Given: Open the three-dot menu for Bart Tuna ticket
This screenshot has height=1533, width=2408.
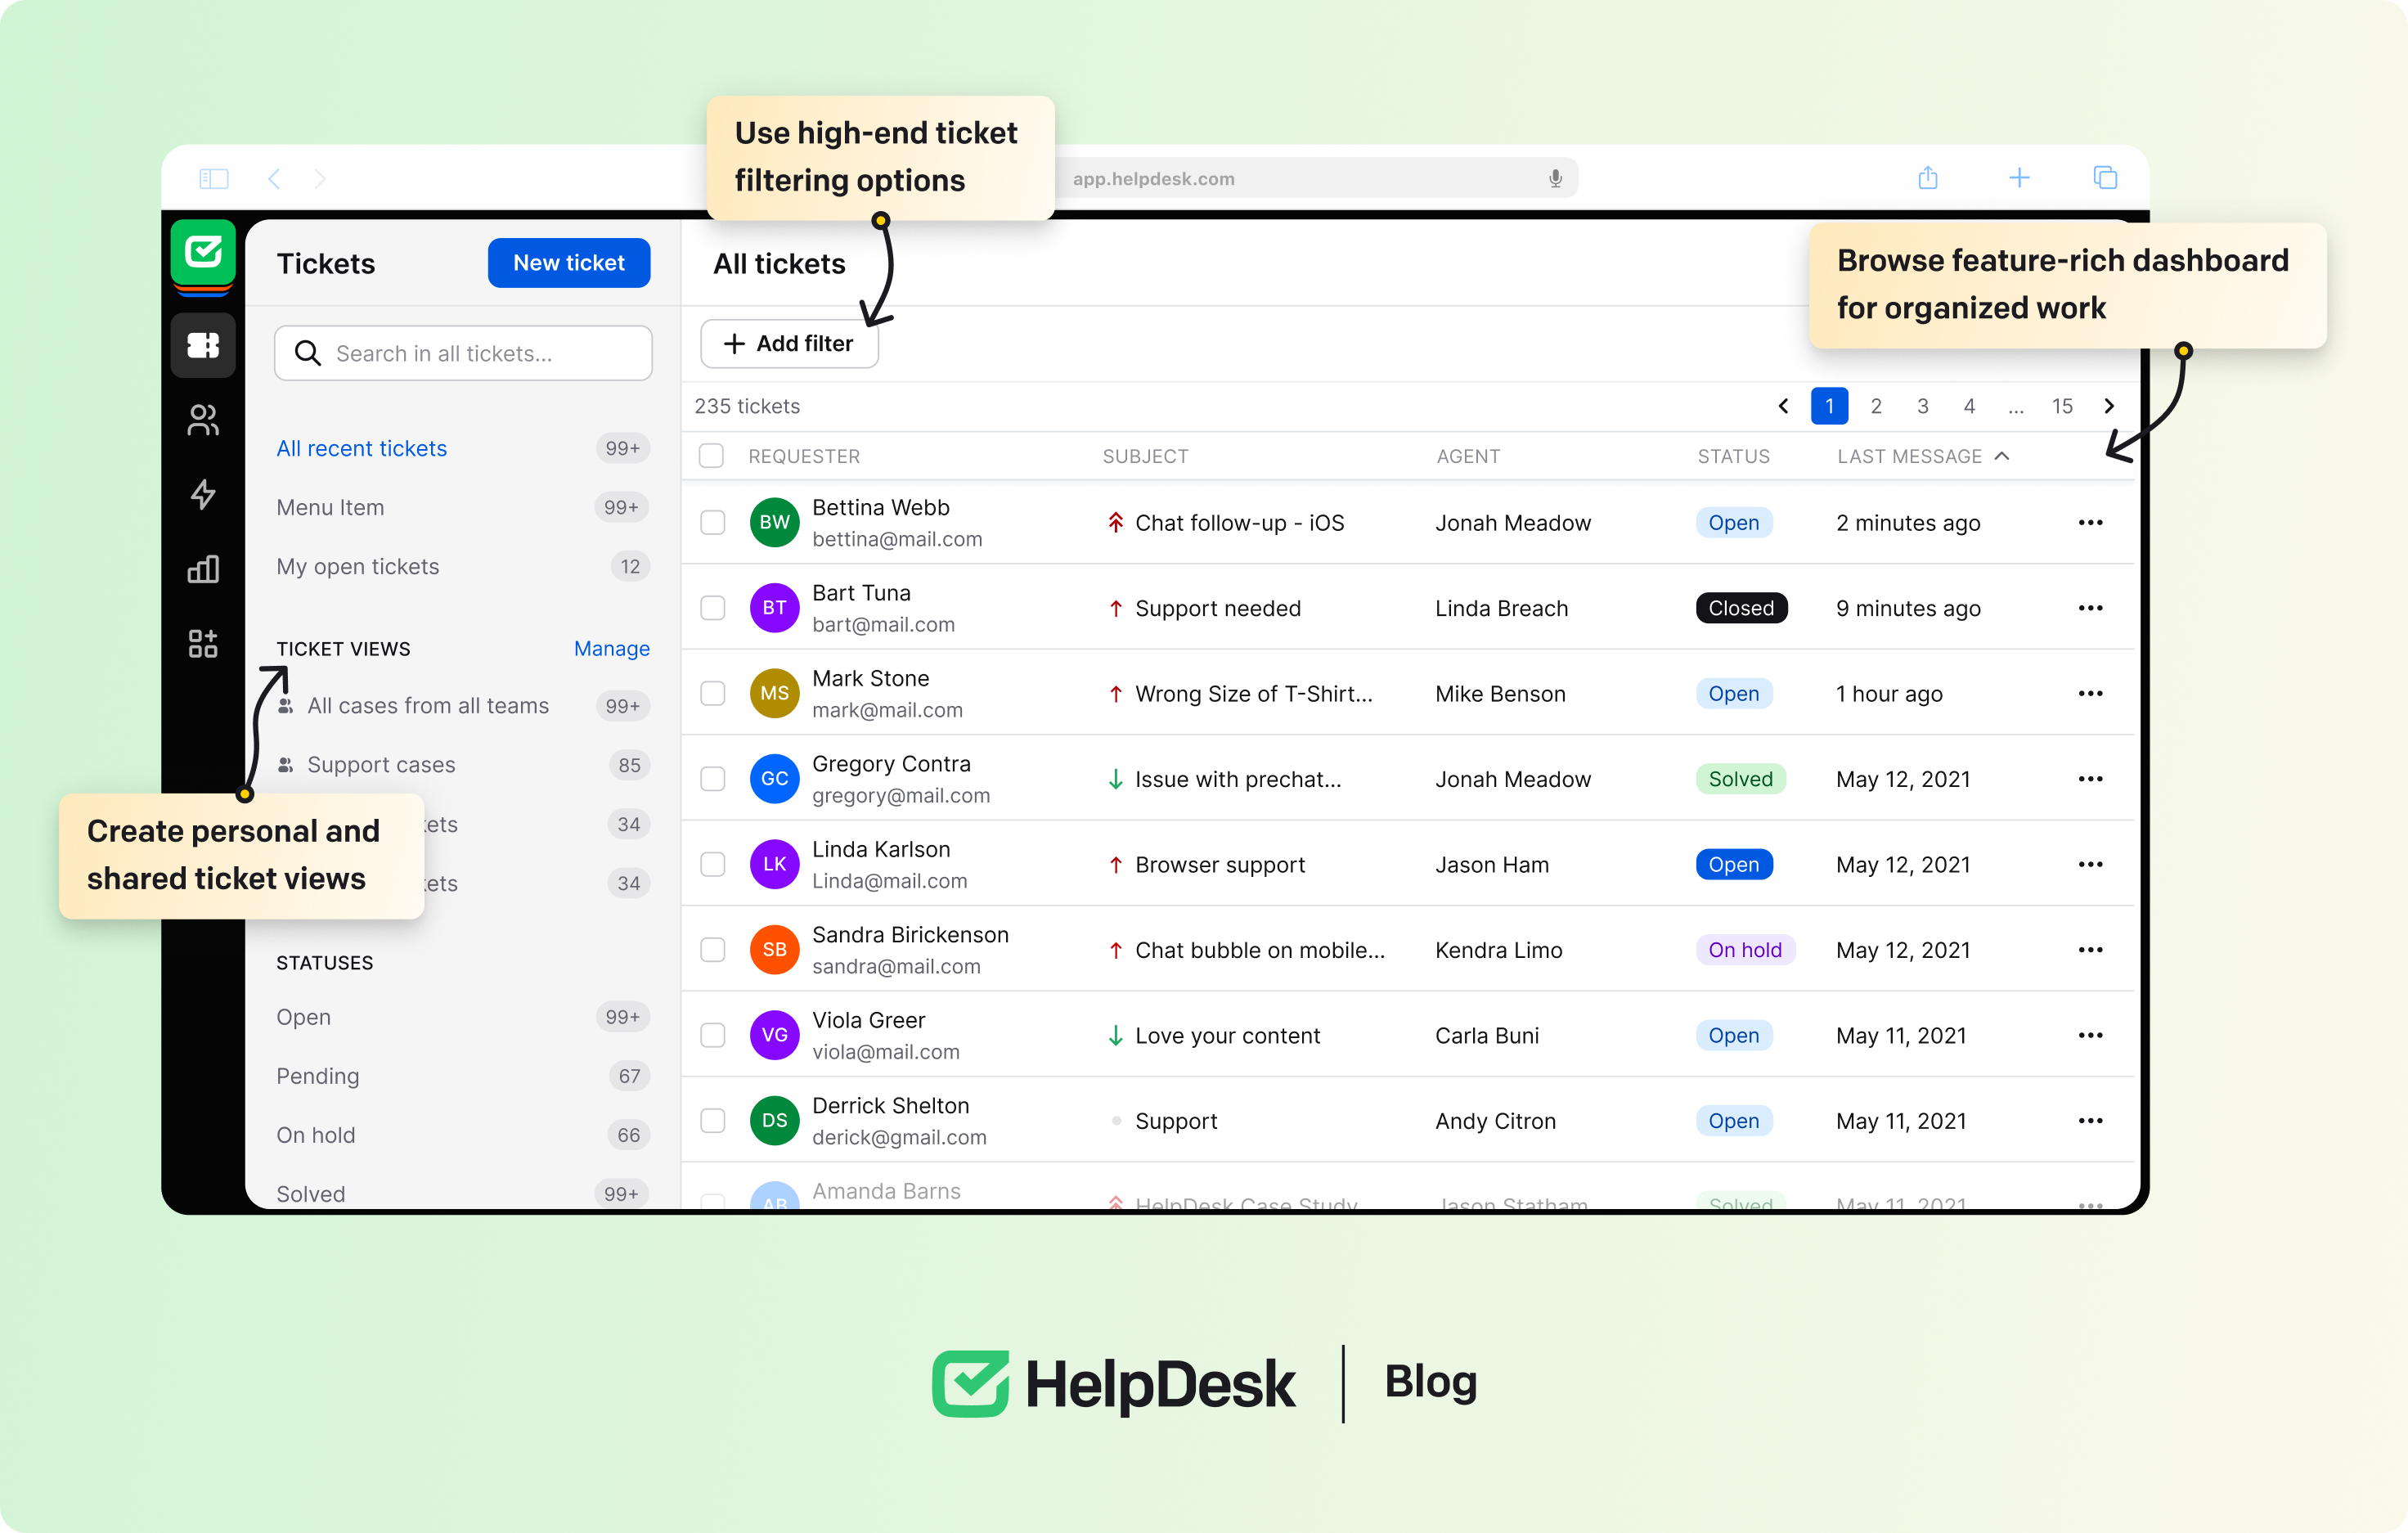Looking at the screenshot, I should [2089, 608].
